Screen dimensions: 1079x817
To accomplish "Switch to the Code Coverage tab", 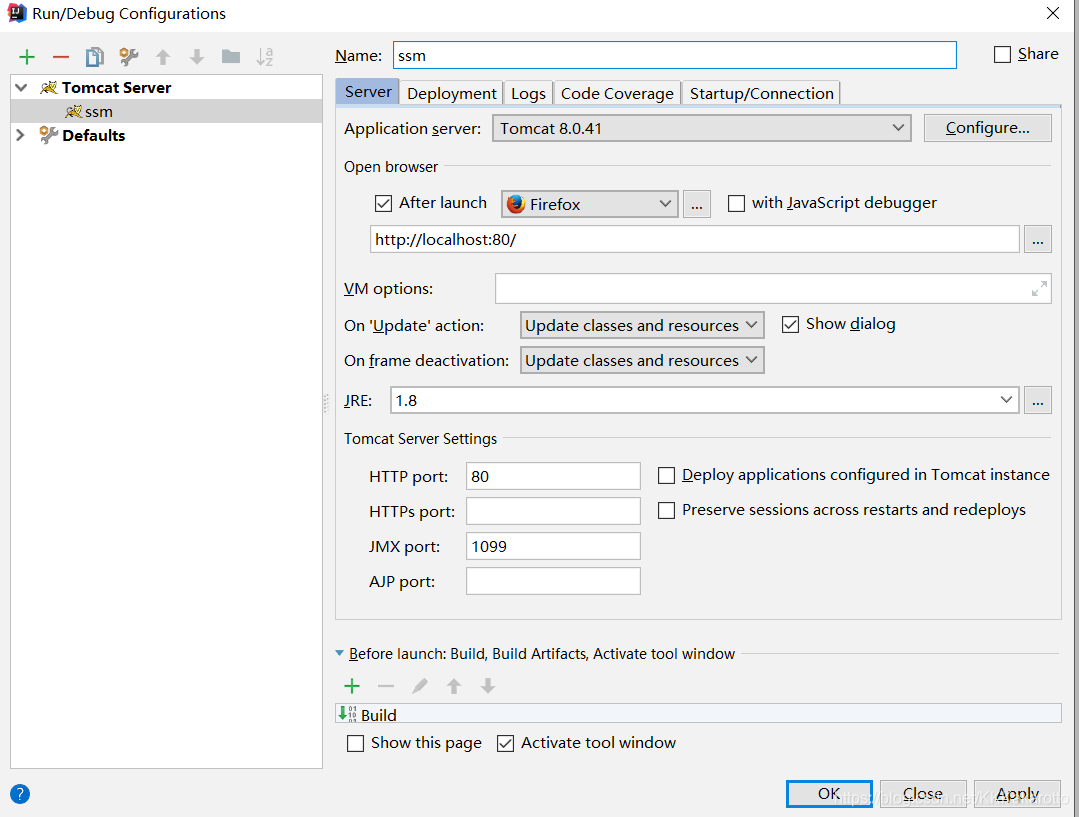I will coord(617,93).
